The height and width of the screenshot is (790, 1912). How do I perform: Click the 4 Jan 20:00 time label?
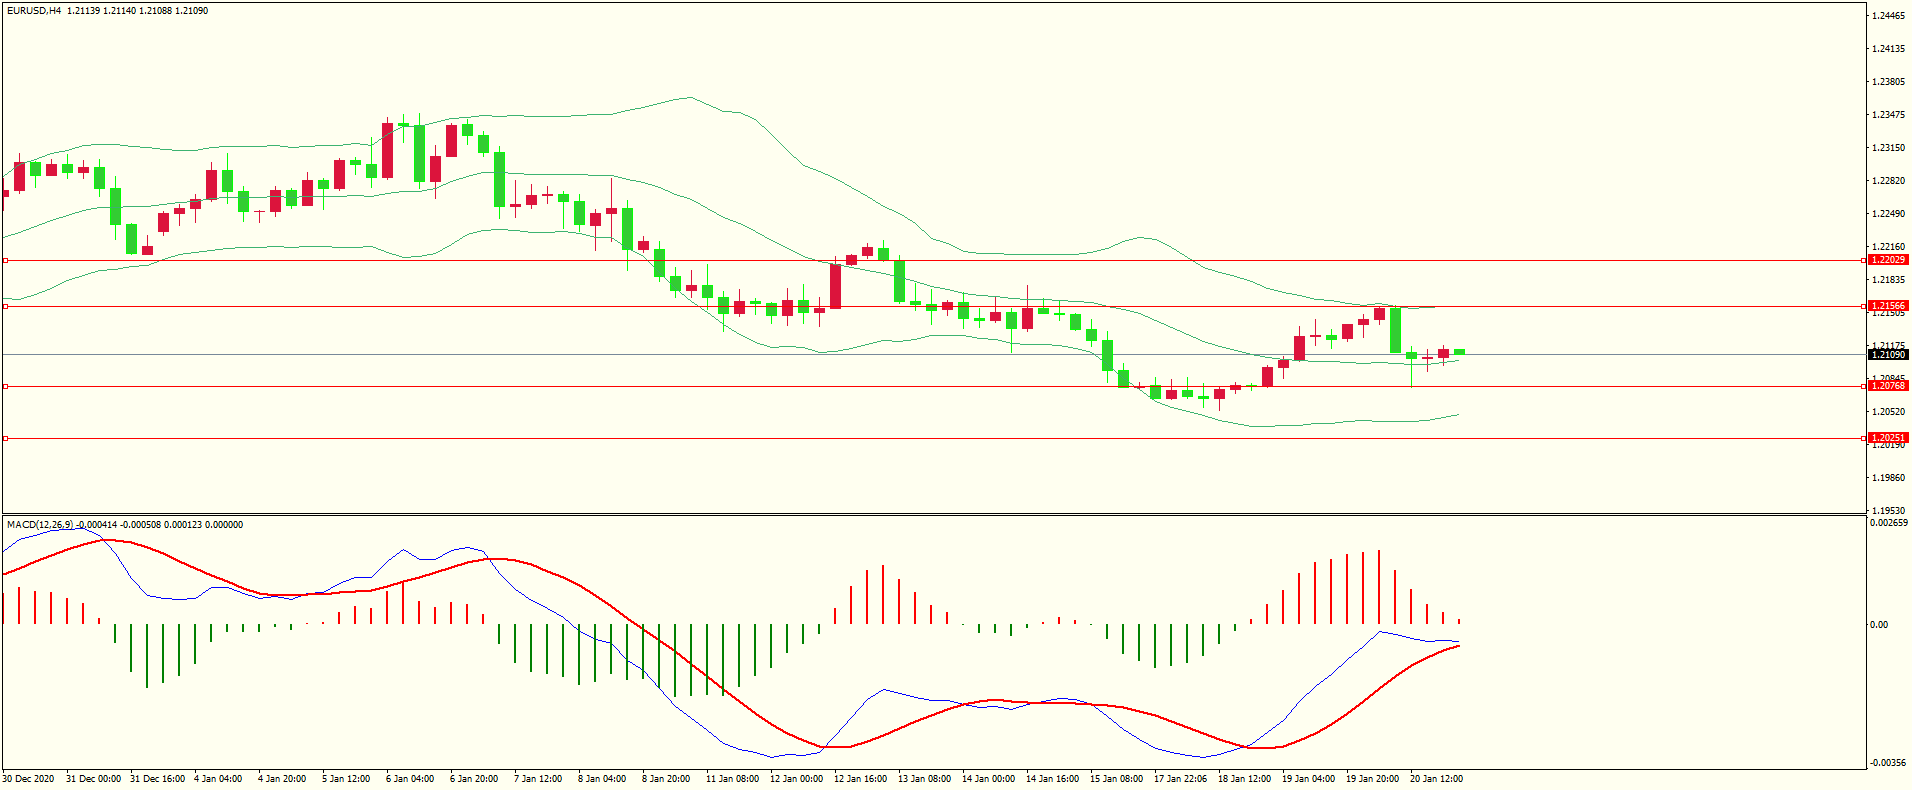click(282, 779)
